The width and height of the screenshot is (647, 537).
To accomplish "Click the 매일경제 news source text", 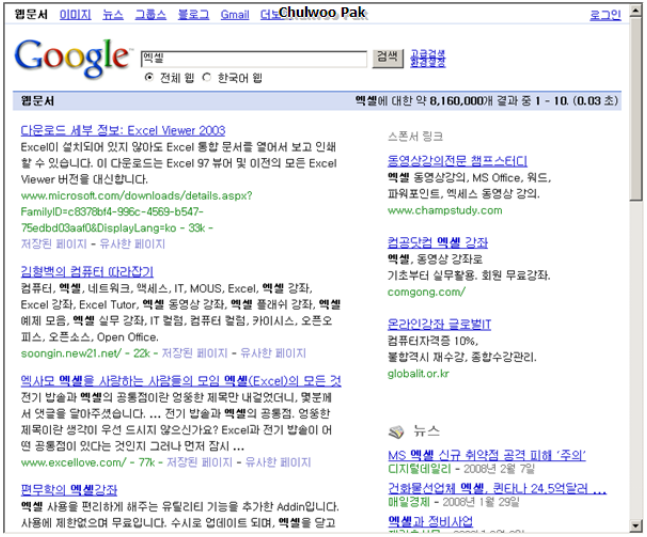I will pos(409,502).
